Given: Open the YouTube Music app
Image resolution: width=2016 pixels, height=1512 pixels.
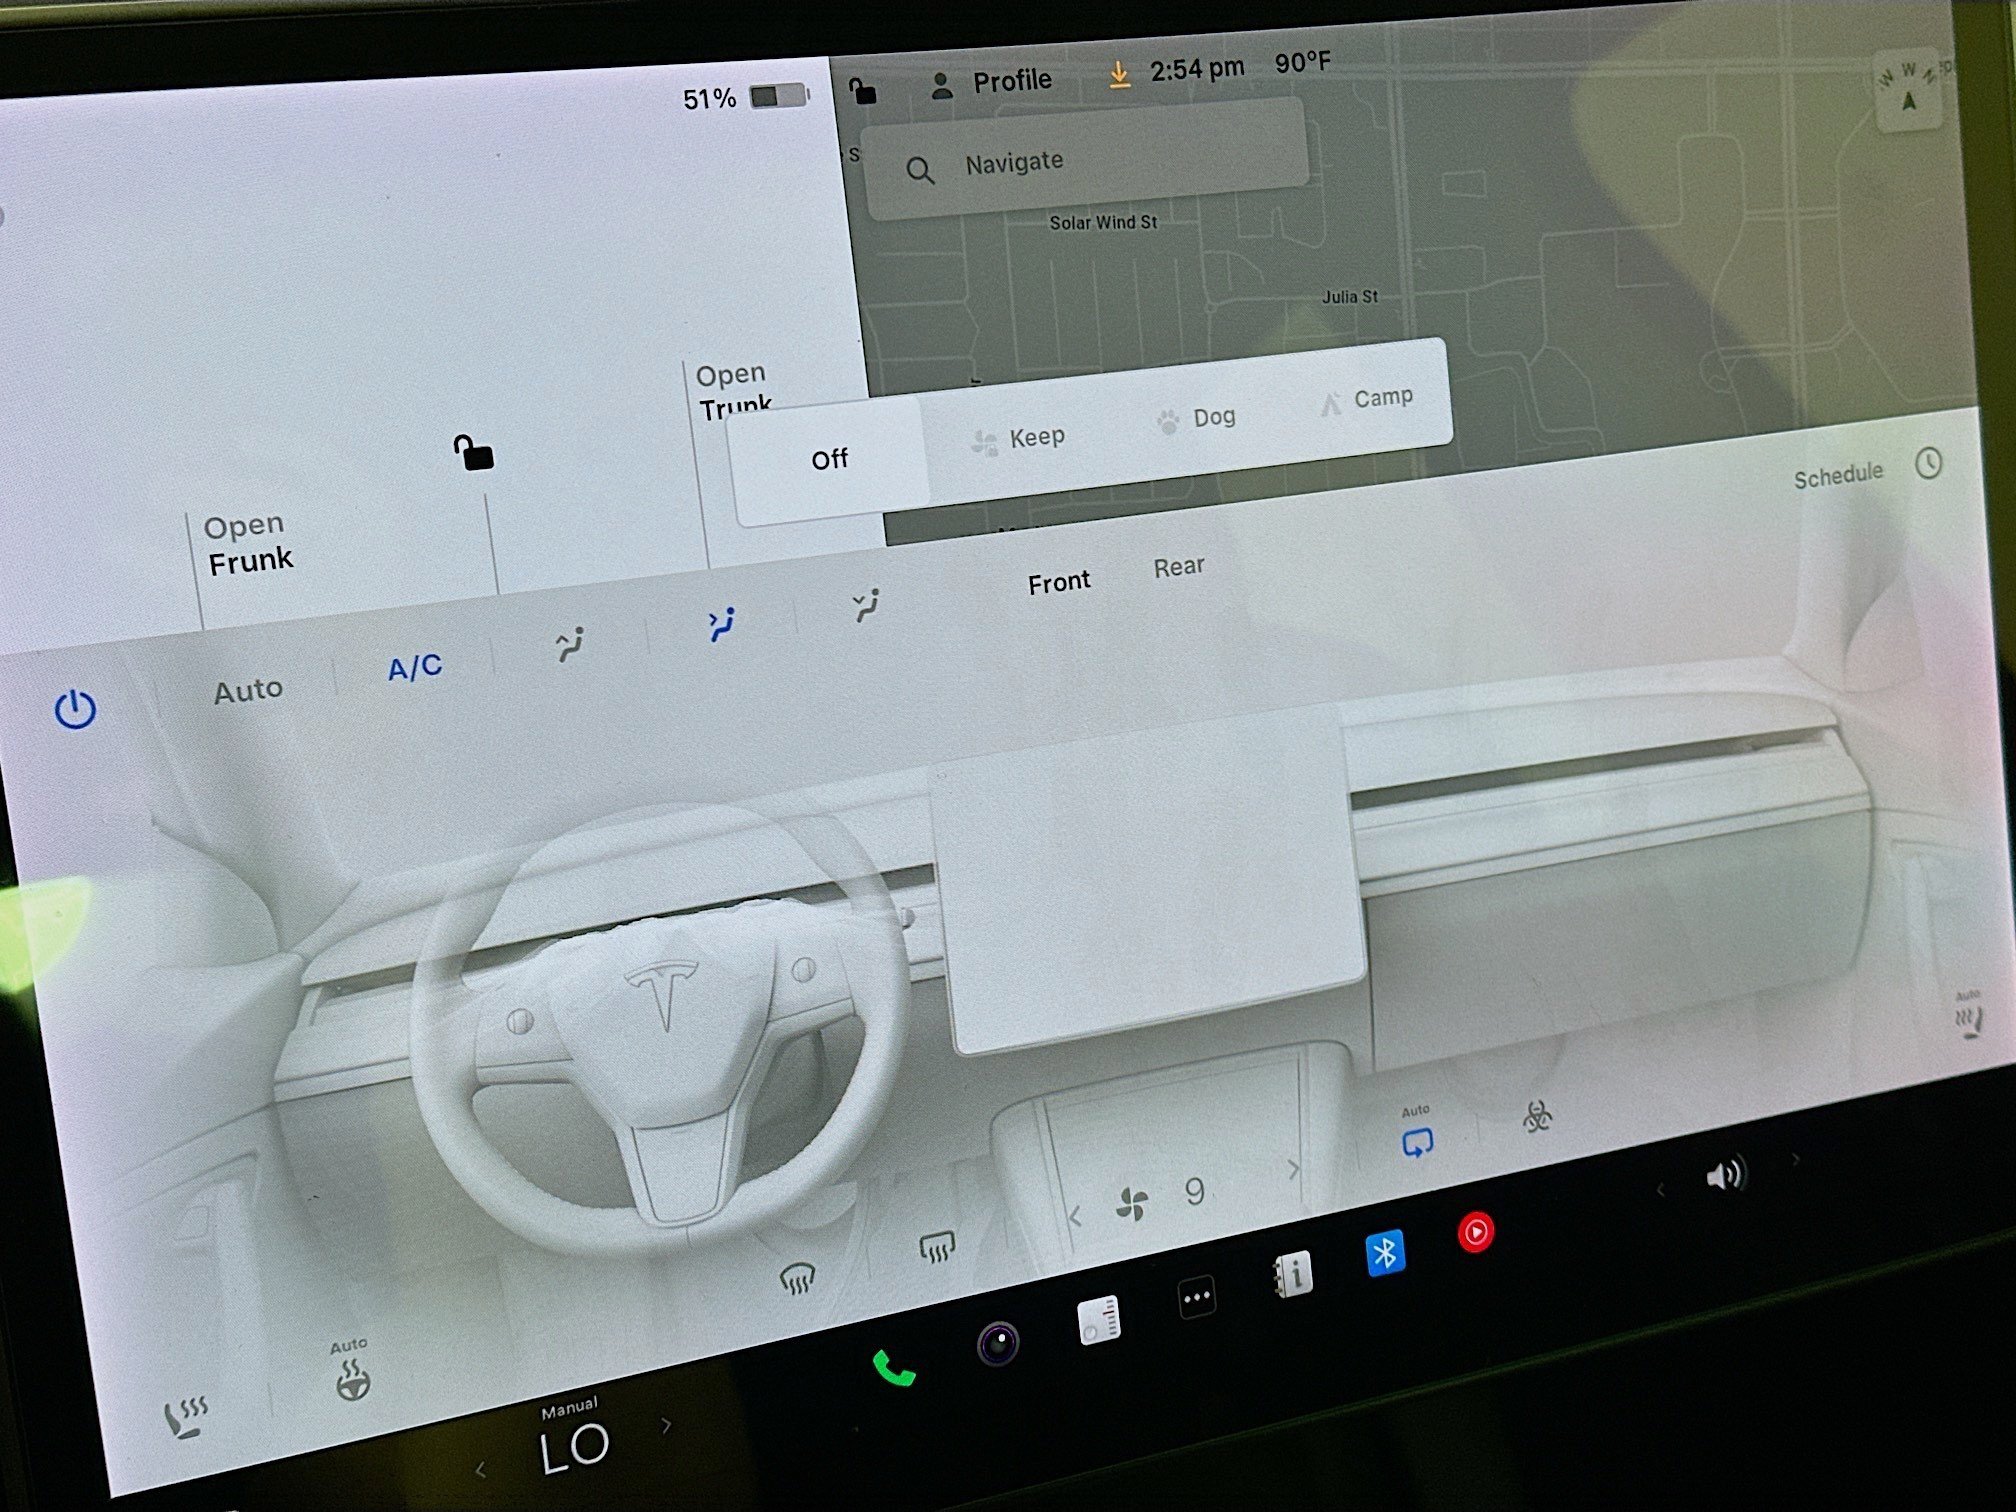Looking at the screenshot, I should [x=1476, y=1232].
